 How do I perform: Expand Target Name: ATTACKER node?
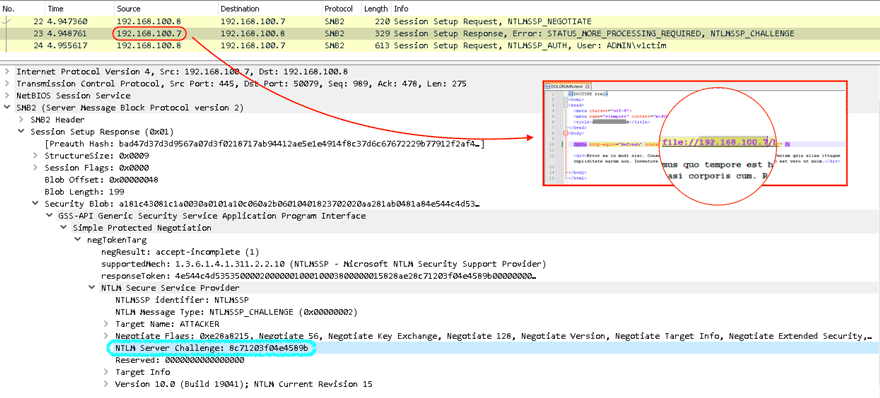[106, 324]
